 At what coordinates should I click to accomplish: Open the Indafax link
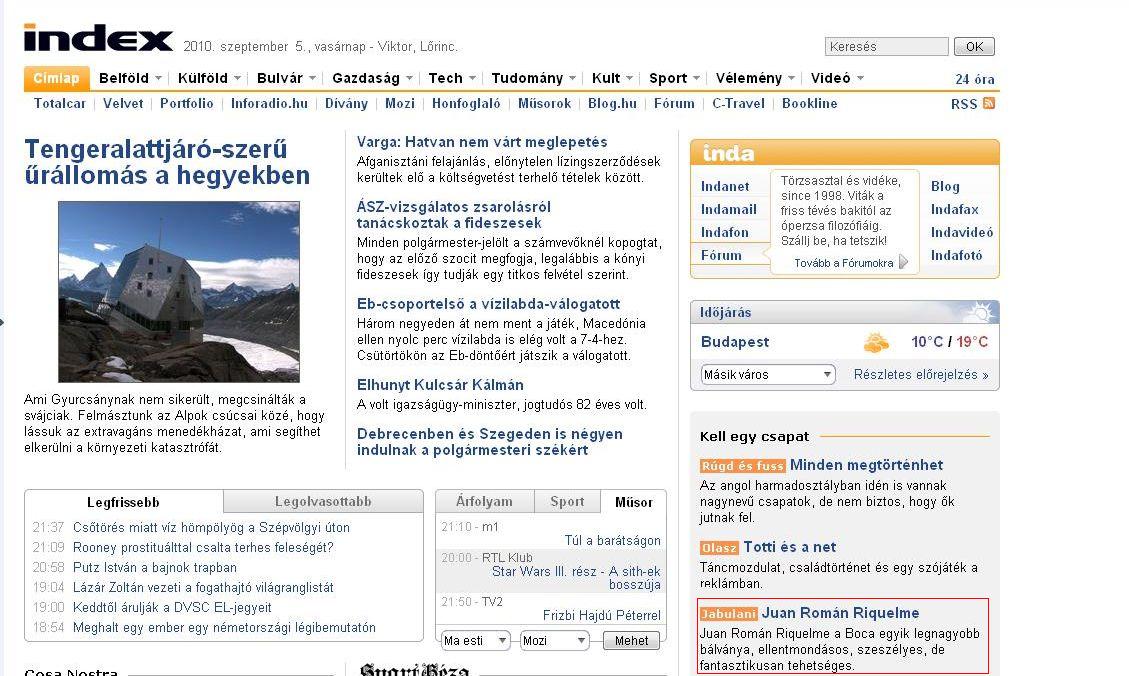(x=955, y=209)
